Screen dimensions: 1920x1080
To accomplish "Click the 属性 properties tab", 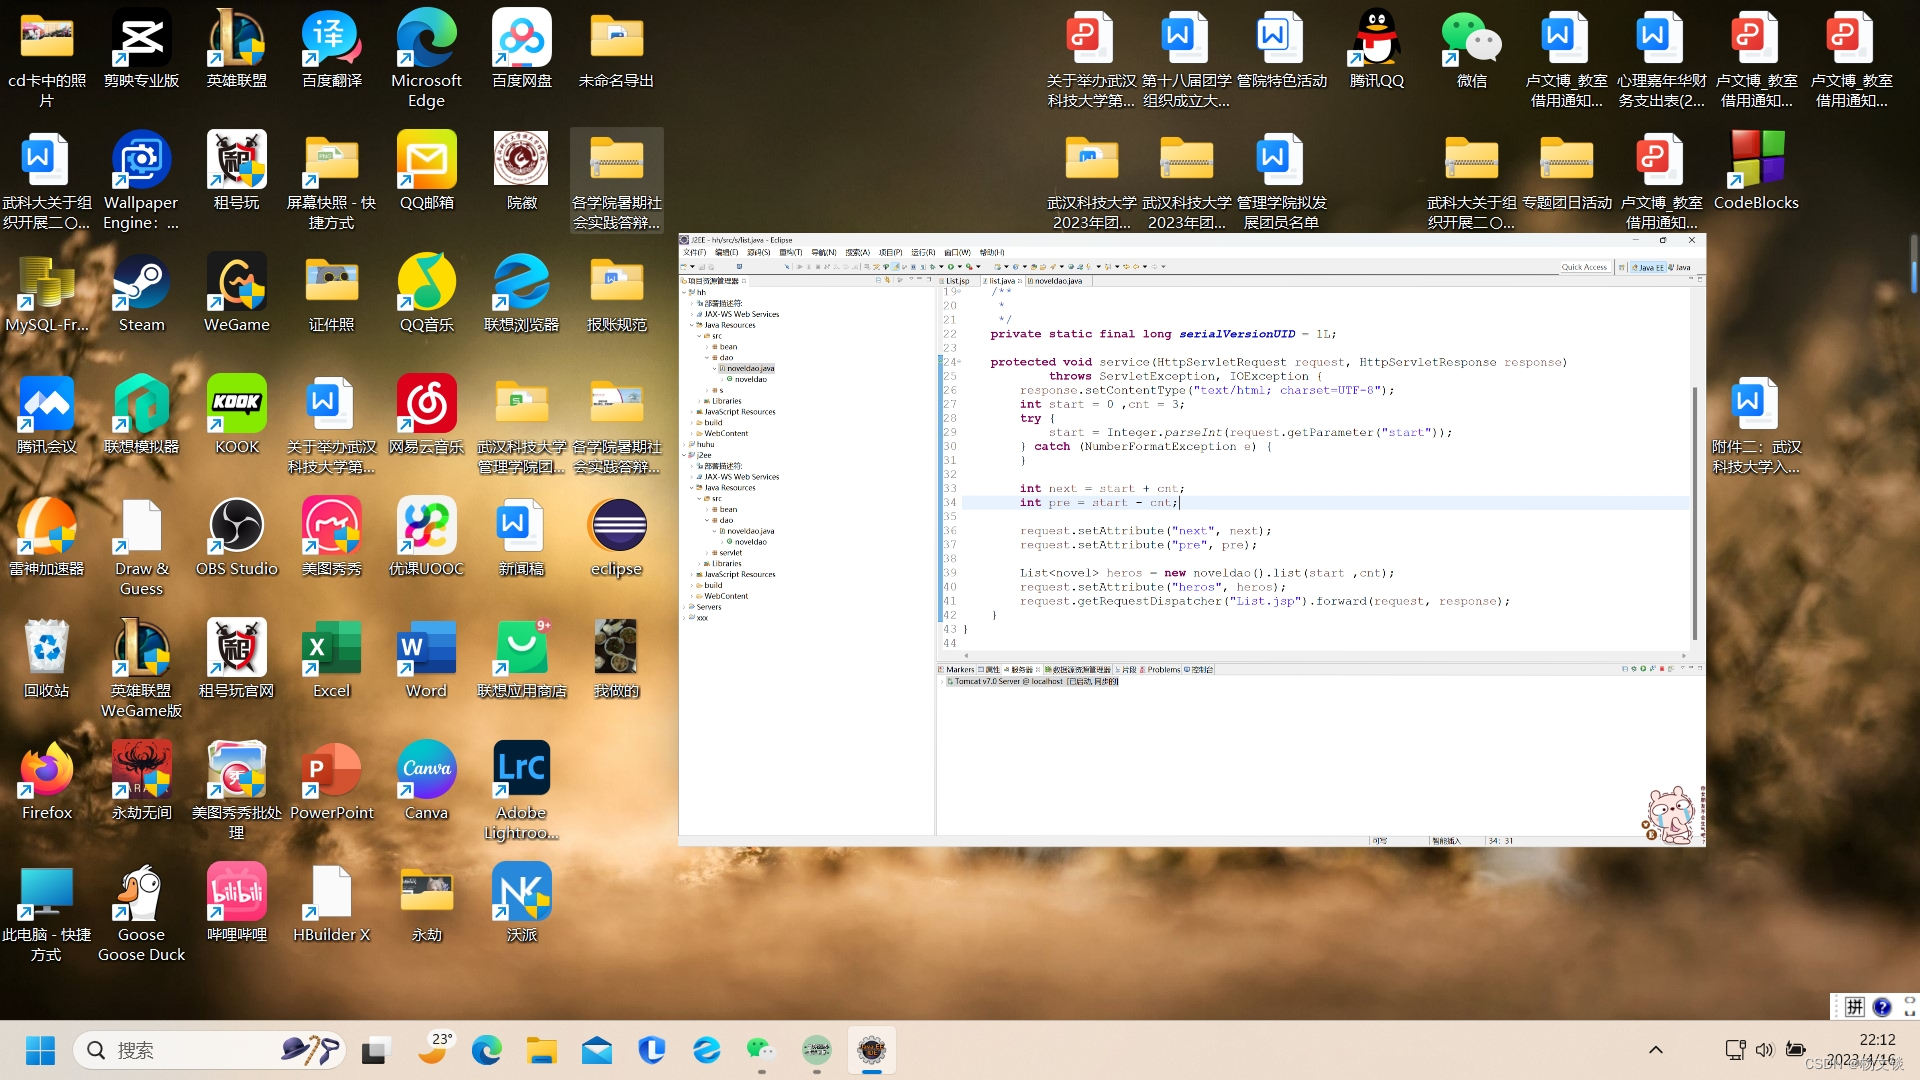I will [989, 670].
